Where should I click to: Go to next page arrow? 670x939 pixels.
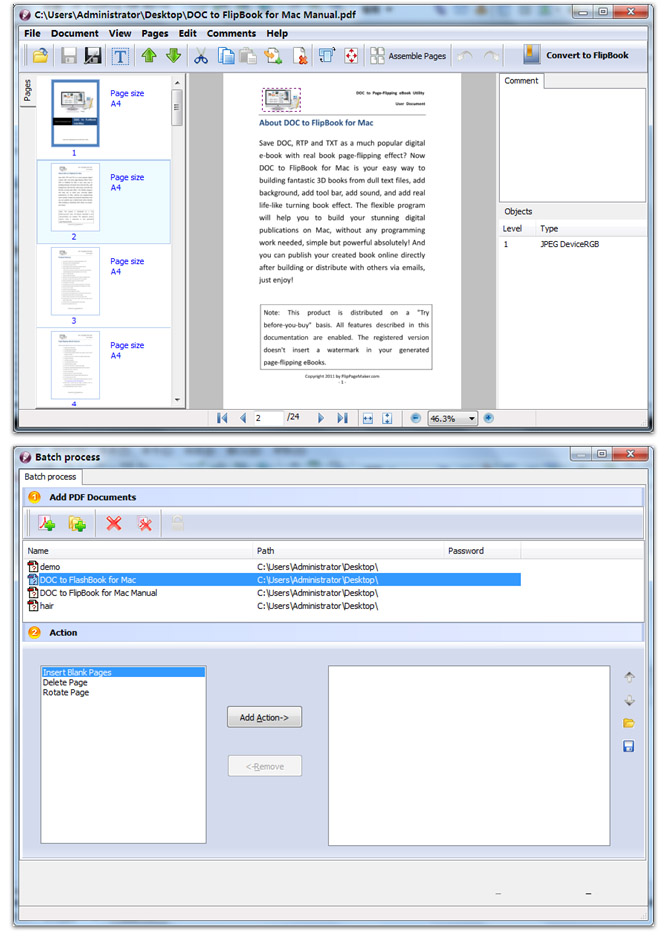tap(321, 418)
